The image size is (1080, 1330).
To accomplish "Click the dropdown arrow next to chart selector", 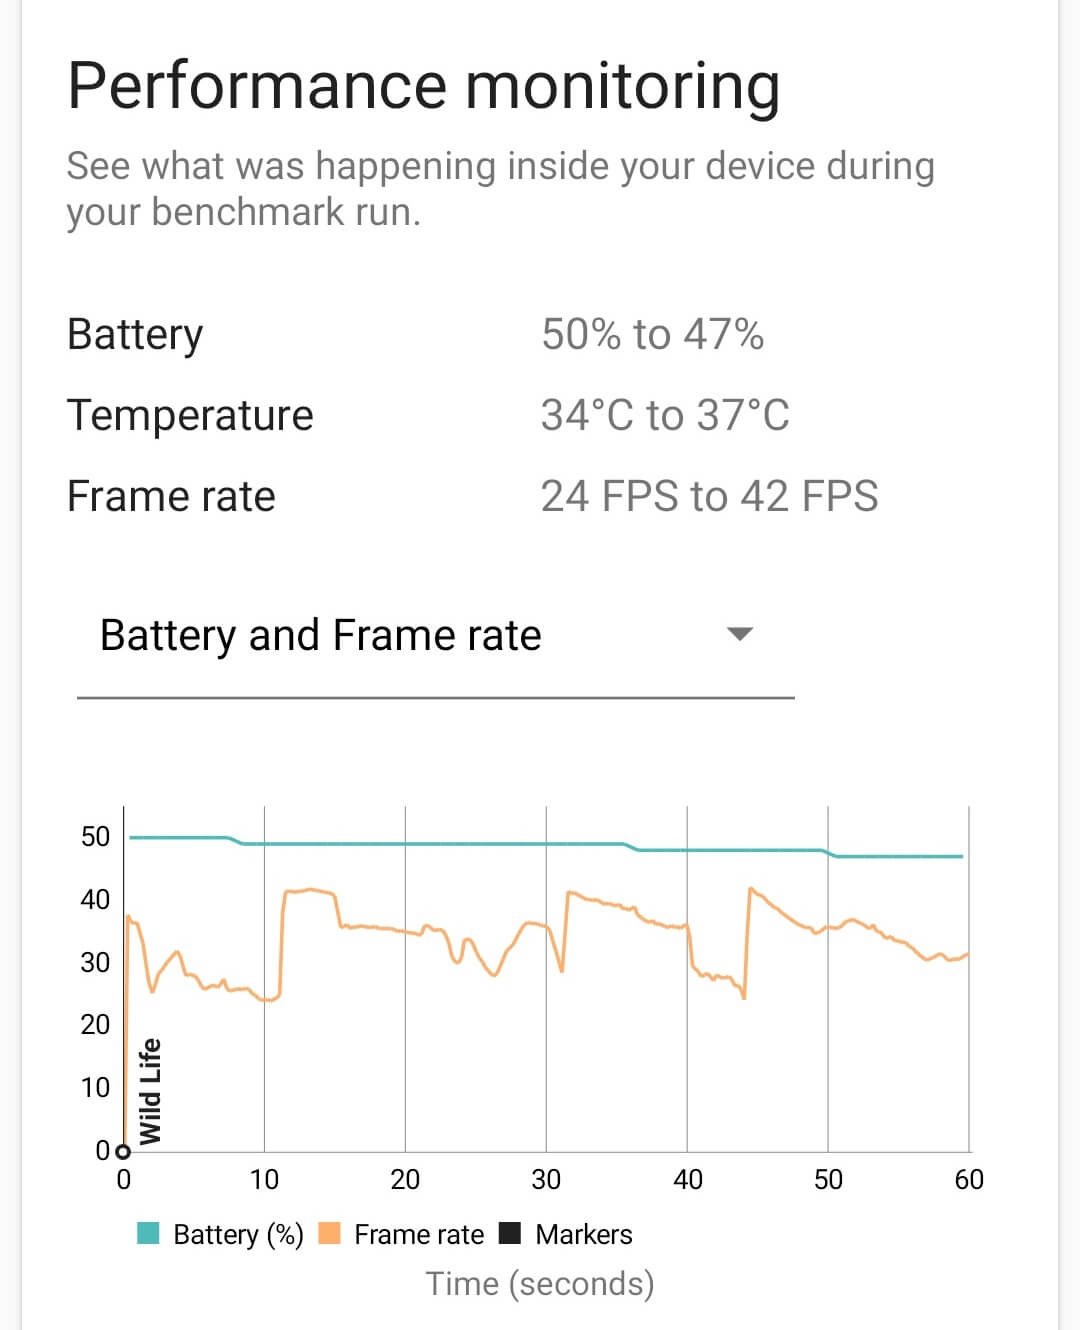I will 740,634.
